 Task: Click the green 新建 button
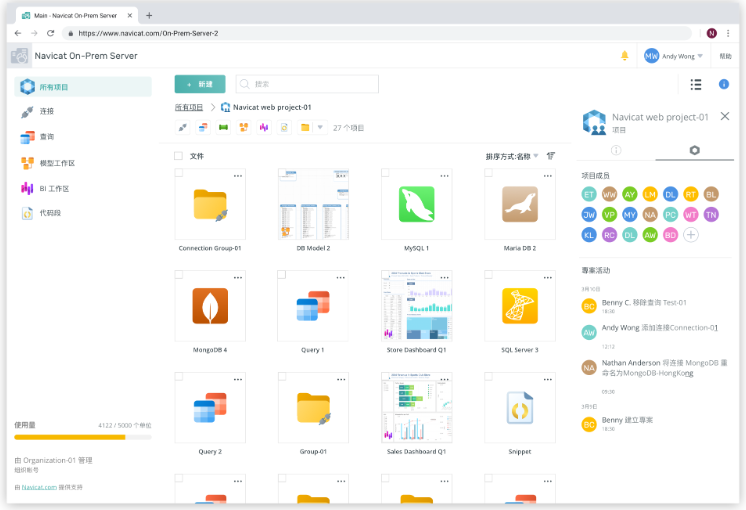[x=200, y=84]
